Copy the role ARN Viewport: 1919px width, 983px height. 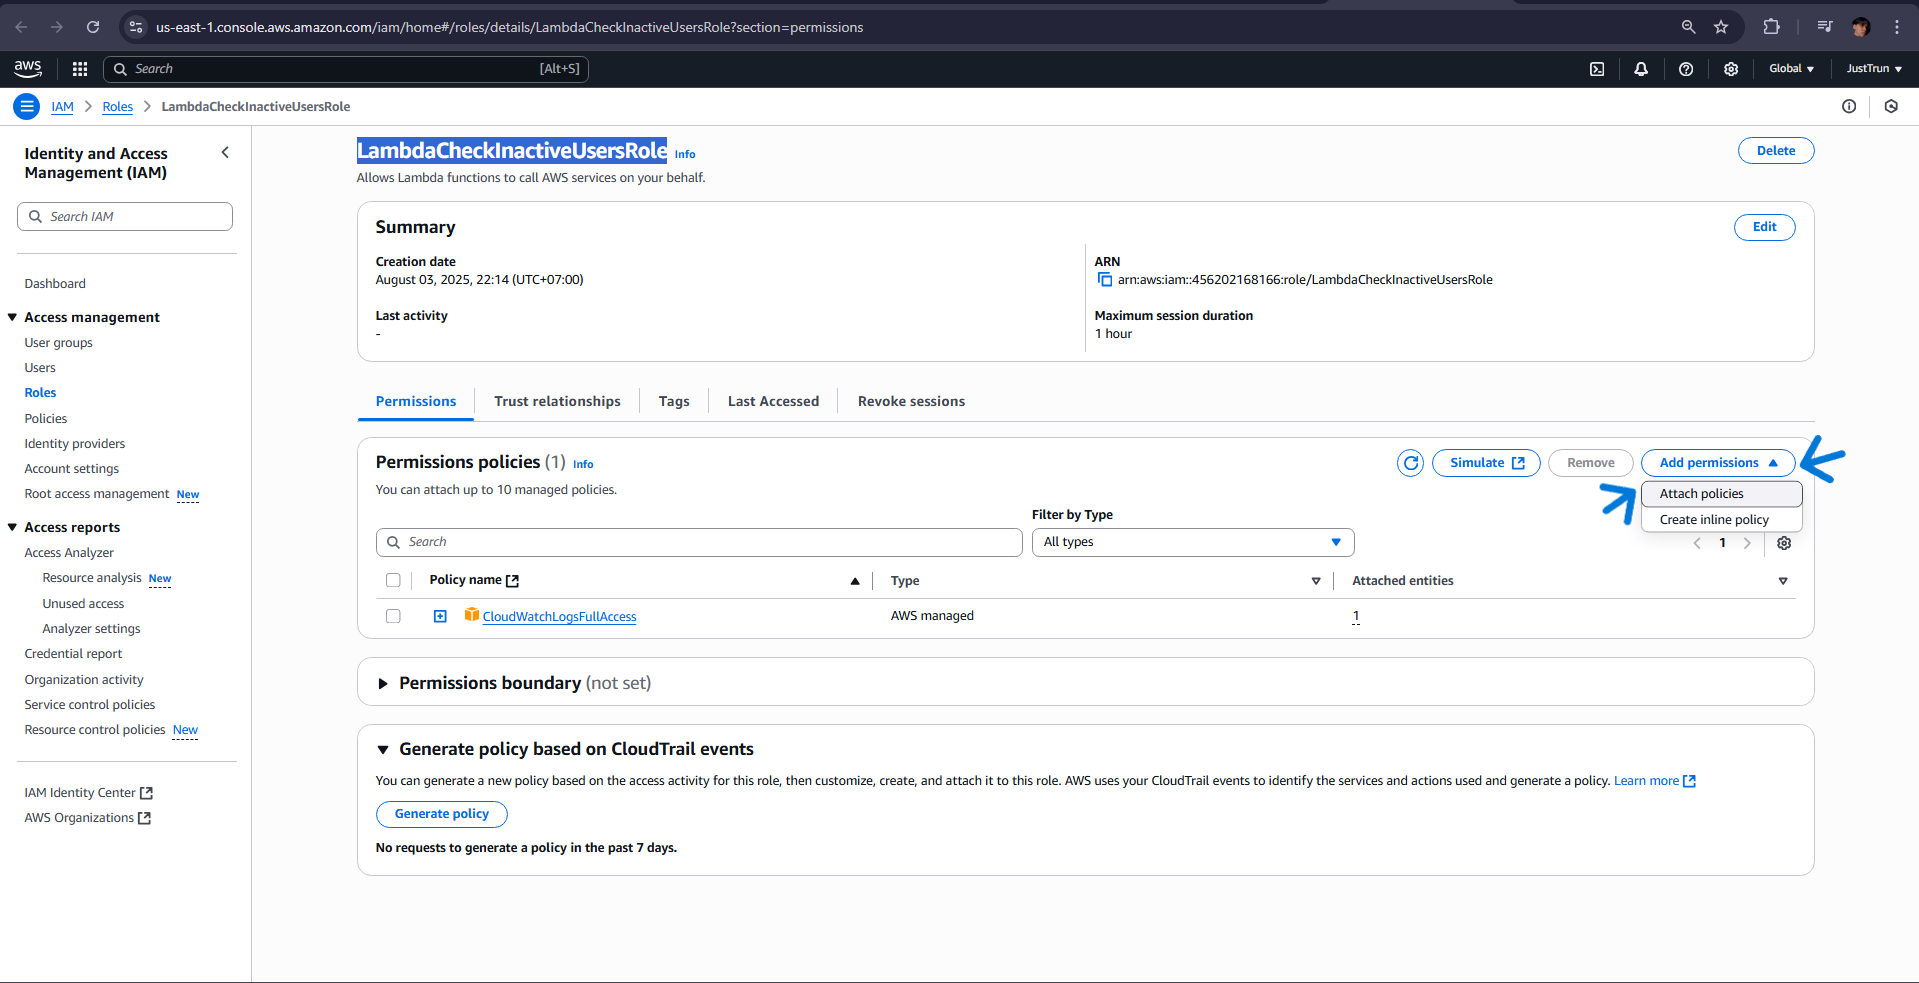tap(1105, 280)
